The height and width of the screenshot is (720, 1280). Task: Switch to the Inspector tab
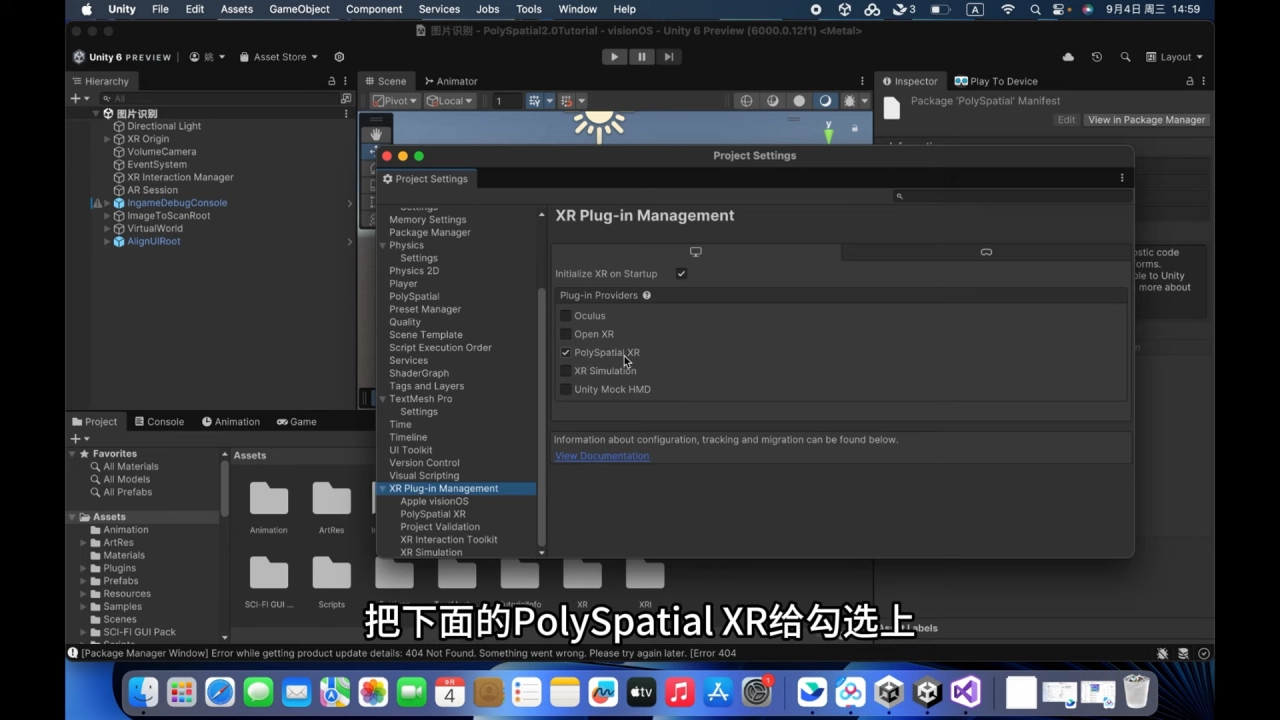coord(910,81)
